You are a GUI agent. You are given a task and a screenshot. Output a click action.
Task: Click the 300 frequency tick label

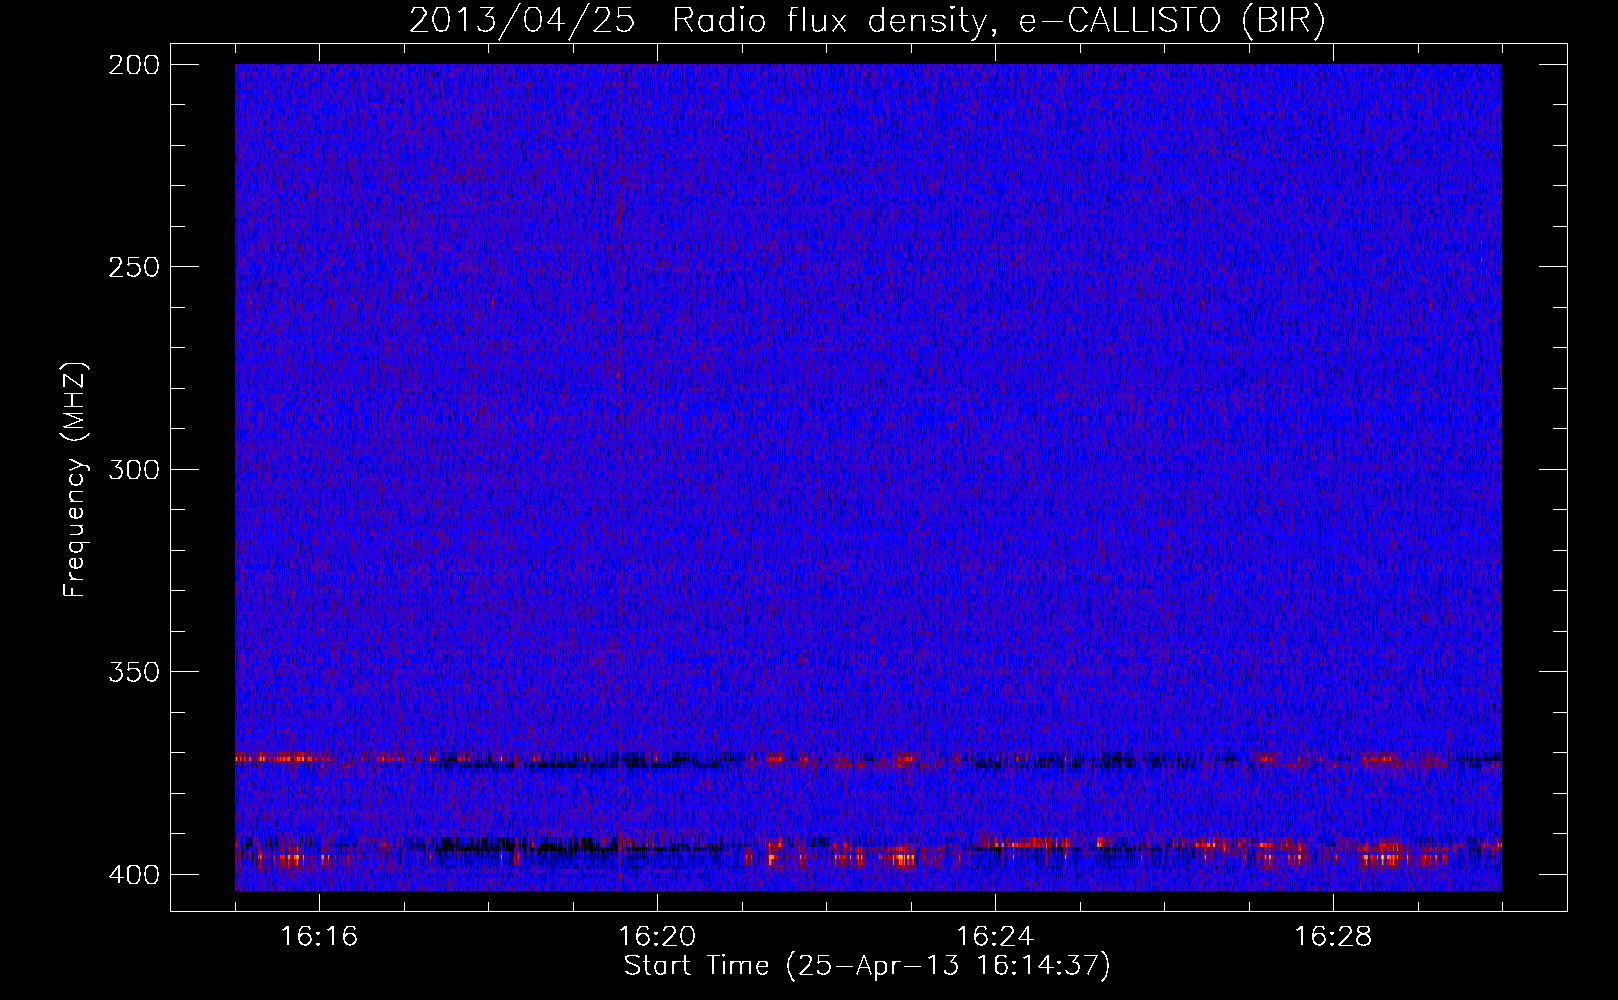pos(133,469)
